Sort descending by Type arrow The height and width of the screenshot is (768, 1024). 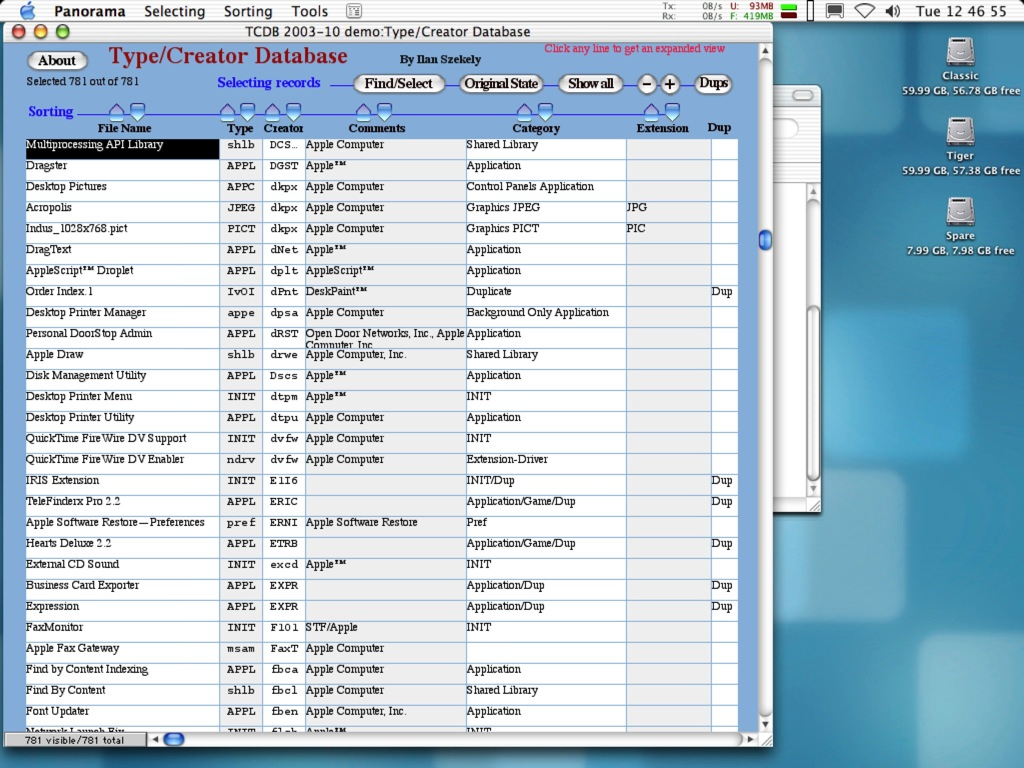coord(248,111)
